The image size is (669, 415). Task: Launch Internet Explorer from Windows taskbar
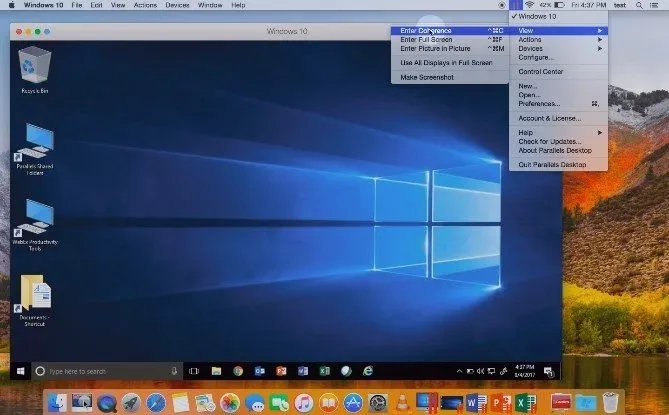(x=368, y=371)
